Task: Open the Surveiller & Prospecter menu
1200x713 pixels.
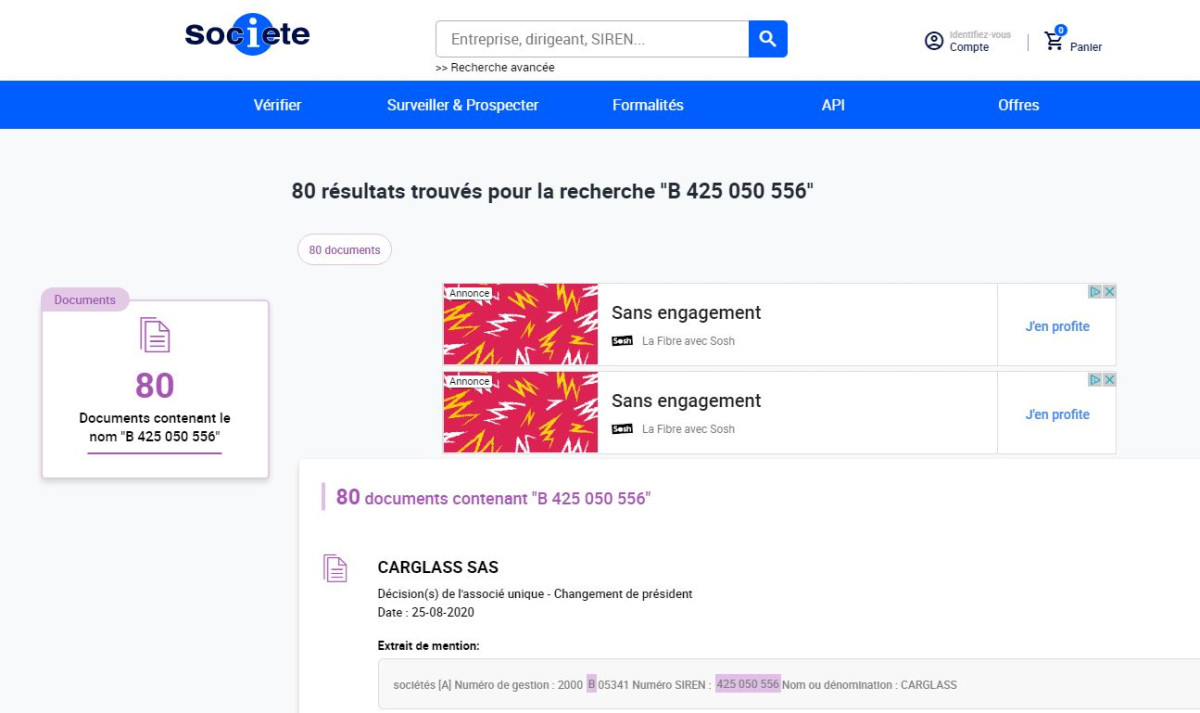Action: pyautogui.click(x=463, y=104)
